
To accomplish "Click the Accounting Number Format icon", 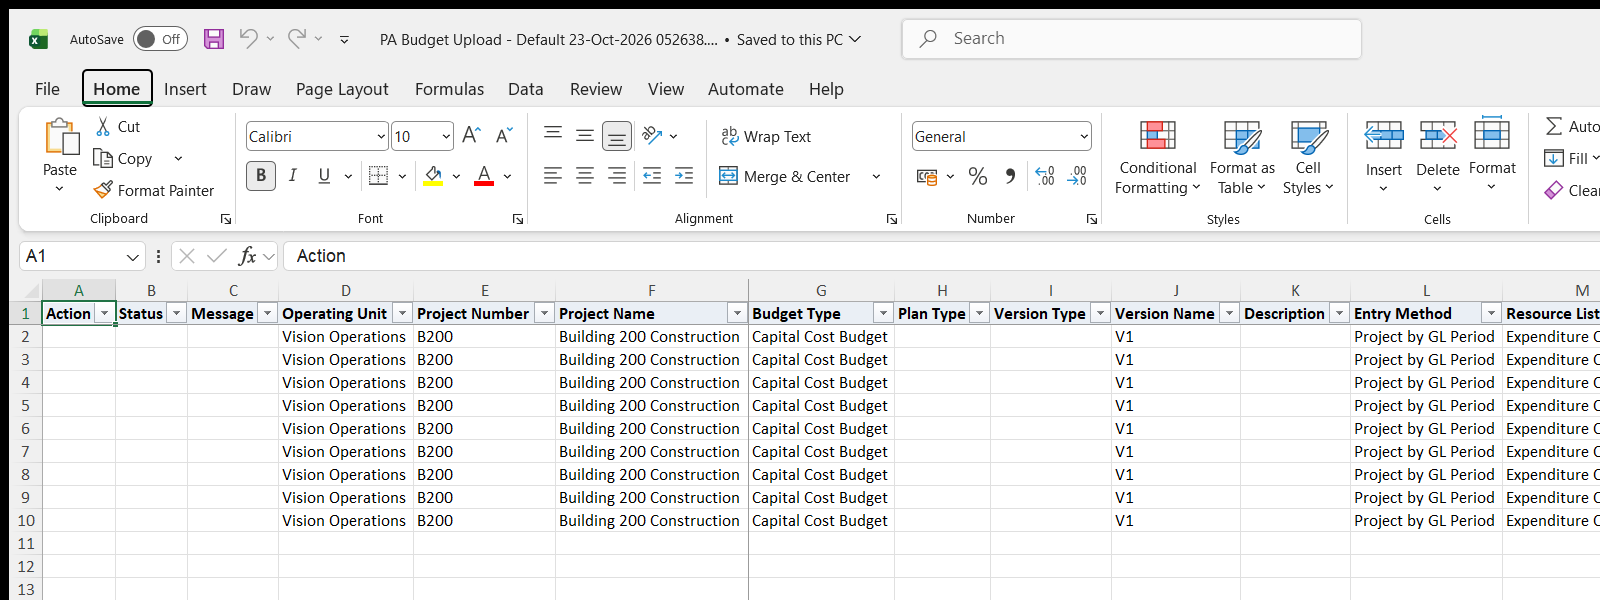I will (x=927, y=177).
